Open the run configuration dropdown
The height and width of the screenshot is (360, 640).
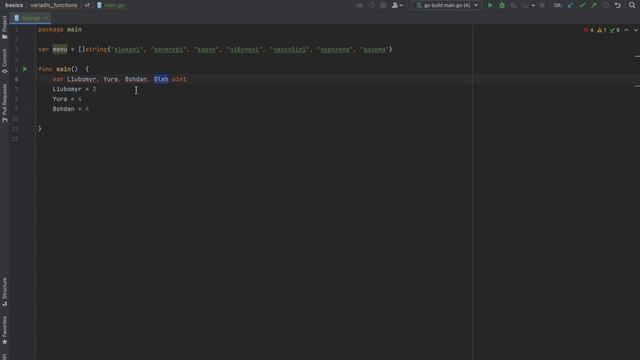click(447, 5)
